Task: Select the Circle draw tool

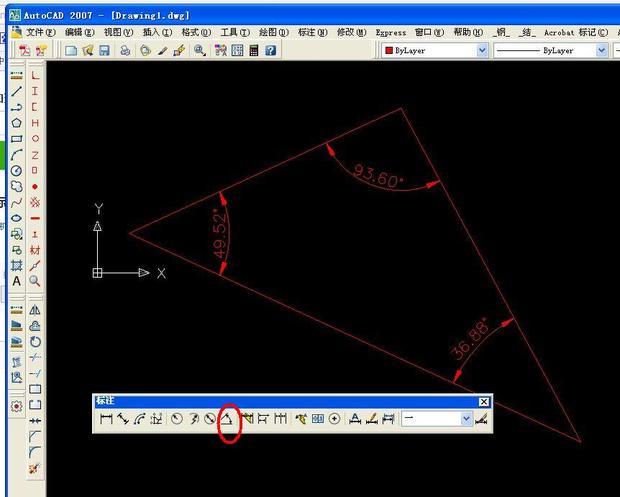Action: pyautogui.click(x=16, y=170)
